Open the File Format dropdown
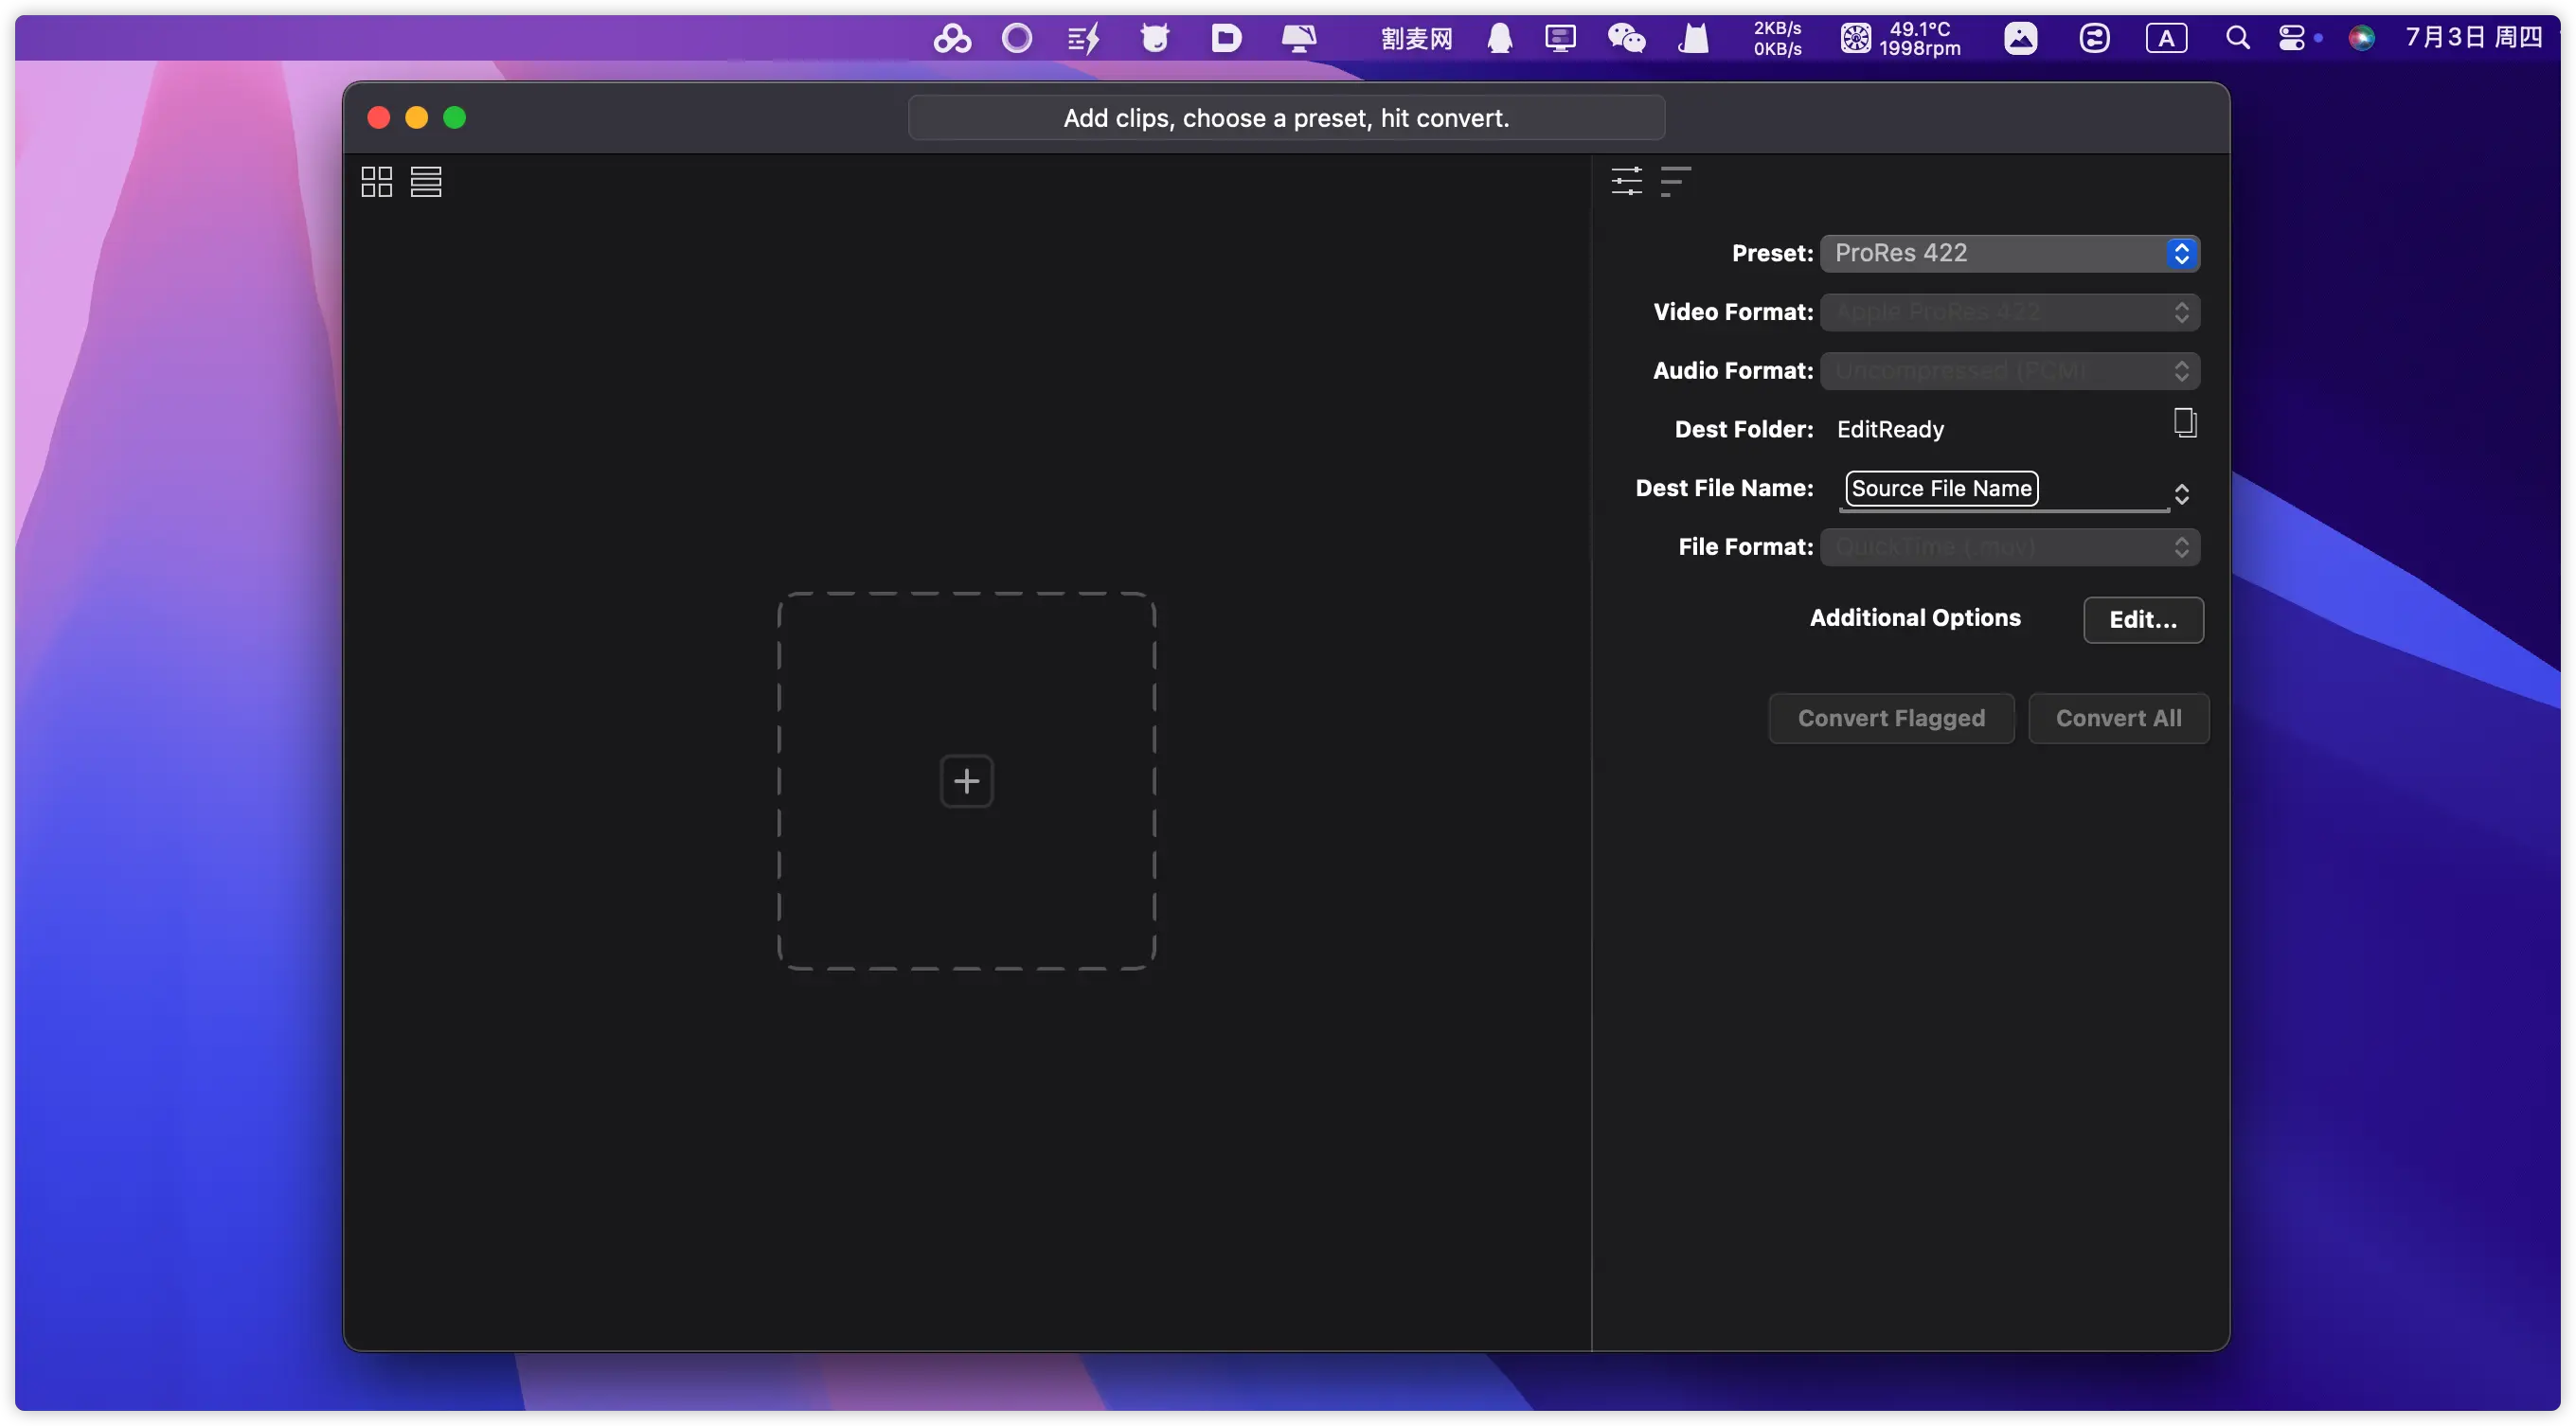Image resolution: width=2576 pixels, height=1426 pixels. tap(2010, 547)
